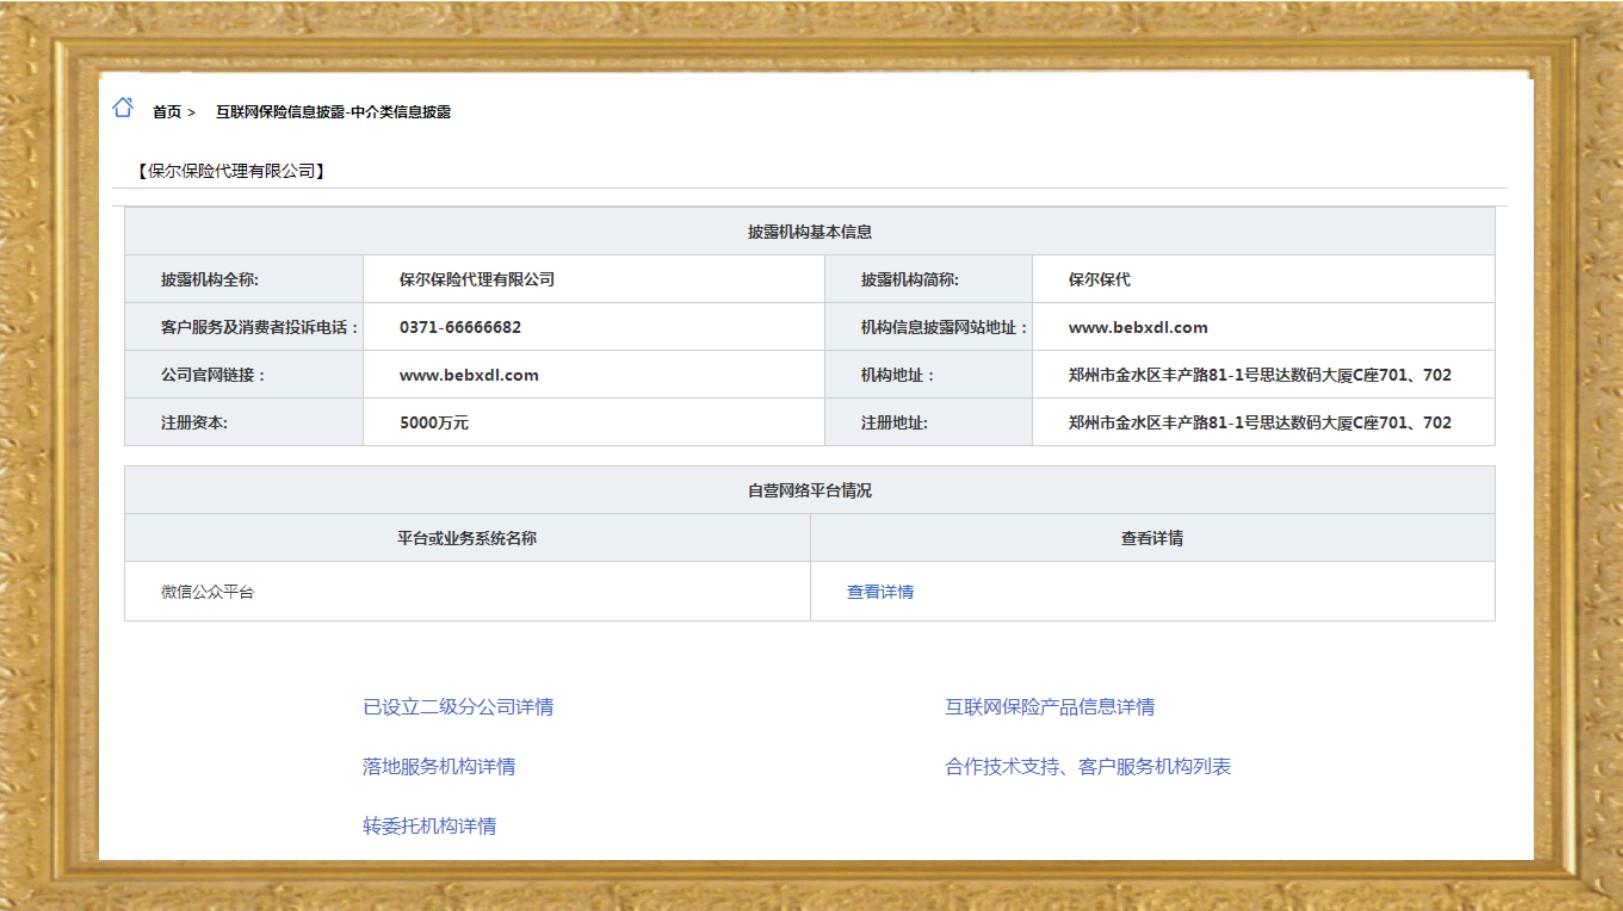Select the 微信公众平台 table cell
This screenshot has height=911, width=1623.
tap(208, 592)
